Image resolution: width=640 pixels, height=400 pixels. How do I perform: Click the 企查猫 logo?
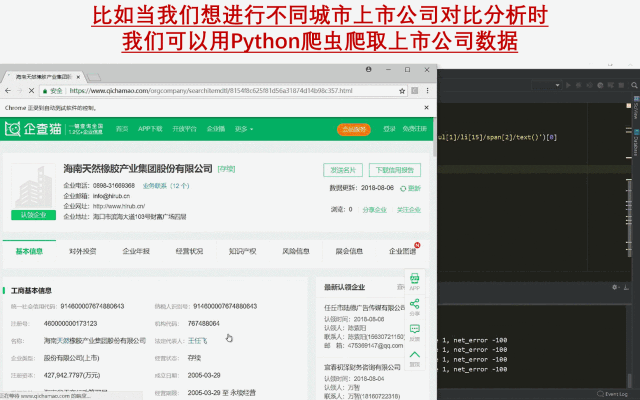pos(33,129)
